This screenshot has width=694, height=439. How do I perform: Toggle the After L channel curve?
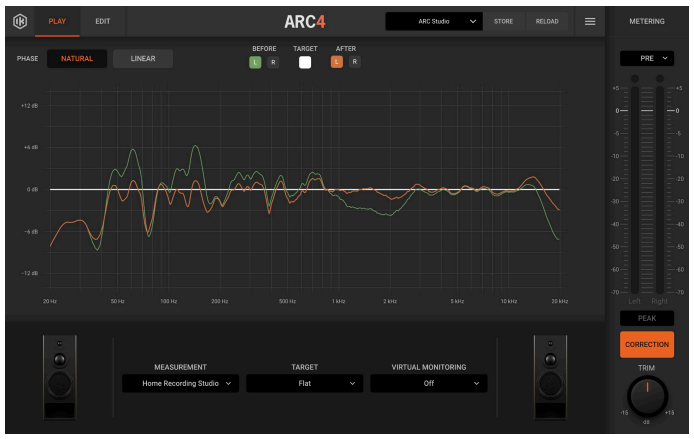[x=337, y=62]
